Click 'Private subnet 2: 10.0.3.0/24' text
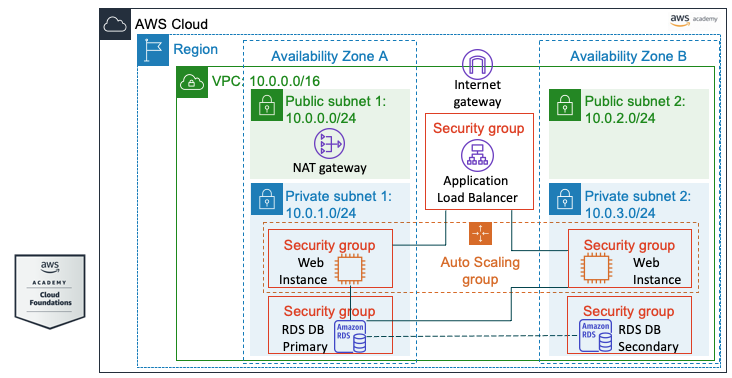 [x=638, y=204]
